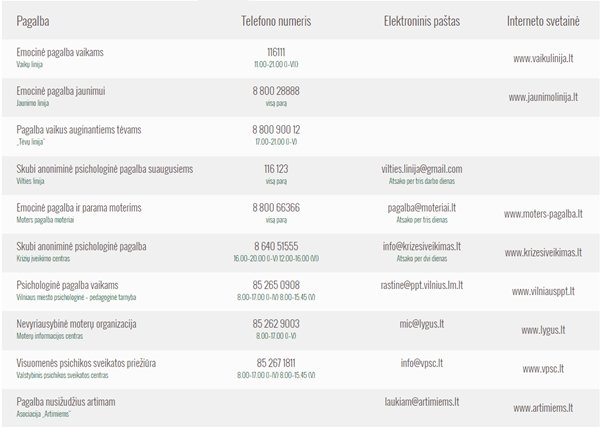This screenshot has width=600, height=427.
Task: Select the 8 800 28888 phone number
Action: [277, 91]
